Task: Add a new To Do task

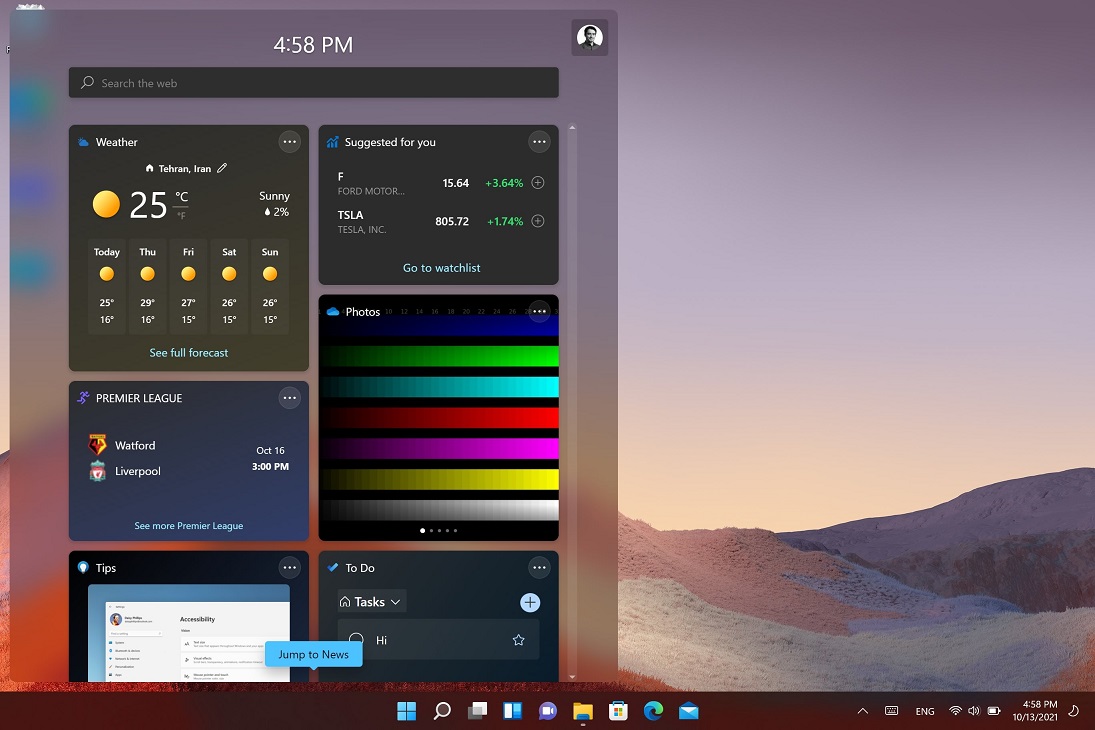Action: tap(530, 602)
